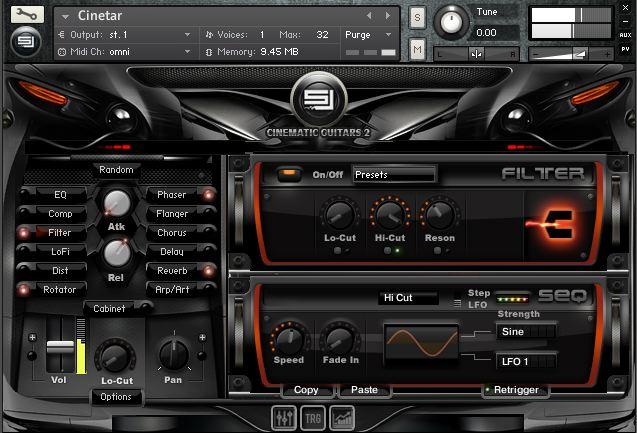The image size is (637, 433).
Task: Click the Sample Logic instrument icon
Action: tap(27, 42)
